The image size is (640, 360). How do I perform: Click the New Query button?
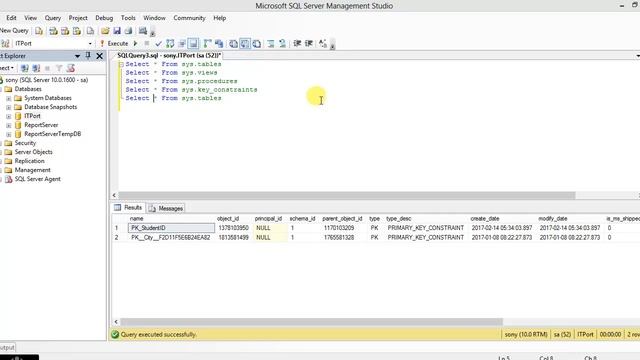14,31
